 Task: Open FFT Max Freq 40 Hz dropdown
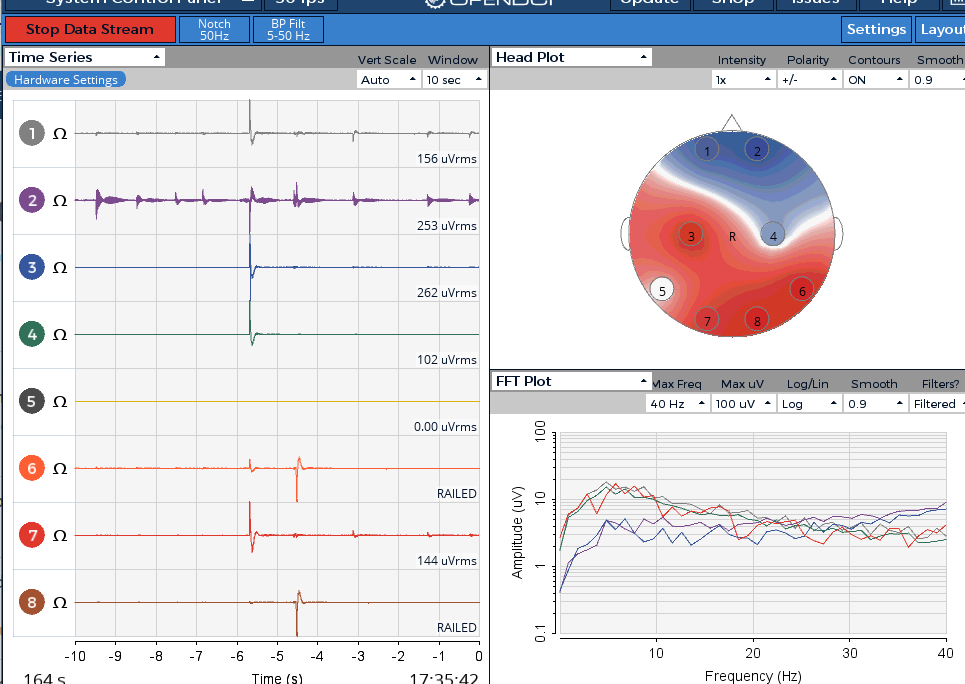coord(677,404)
